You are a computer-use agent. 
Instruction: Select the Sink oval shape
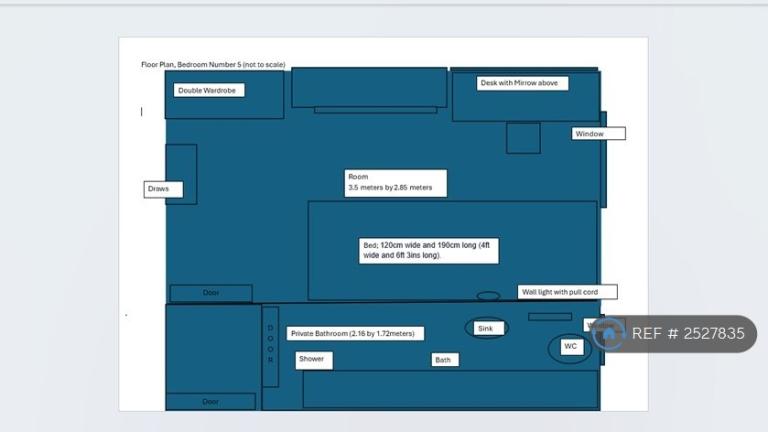(486, 328)
